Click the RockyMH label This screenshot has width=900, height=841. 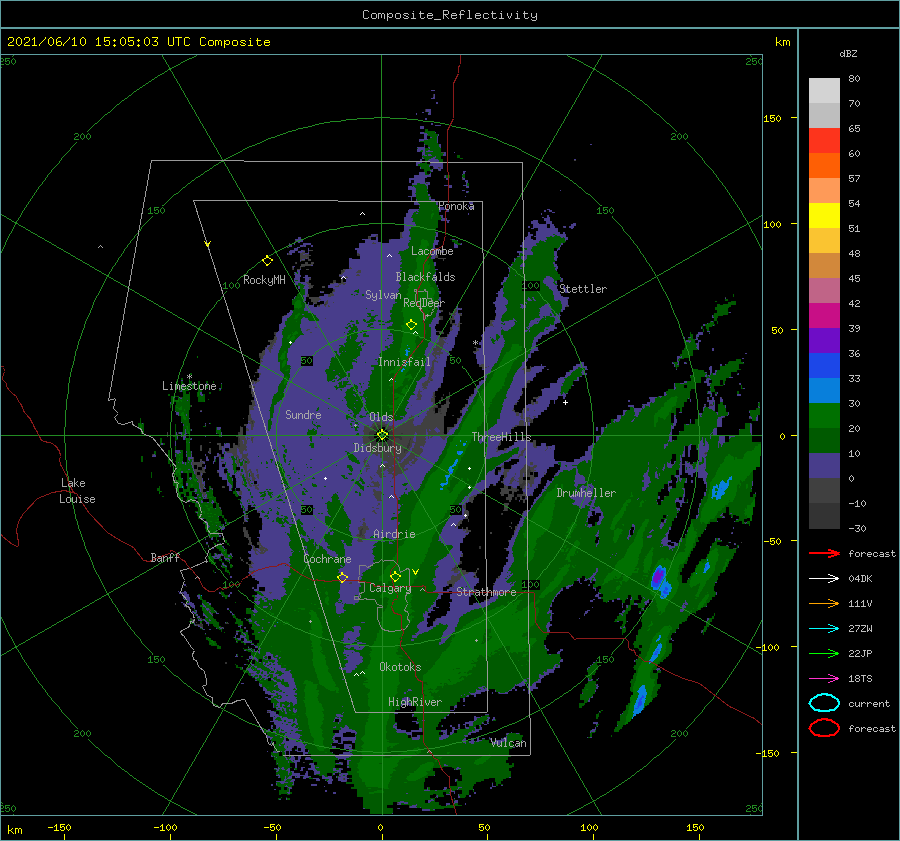click(264, 280)
